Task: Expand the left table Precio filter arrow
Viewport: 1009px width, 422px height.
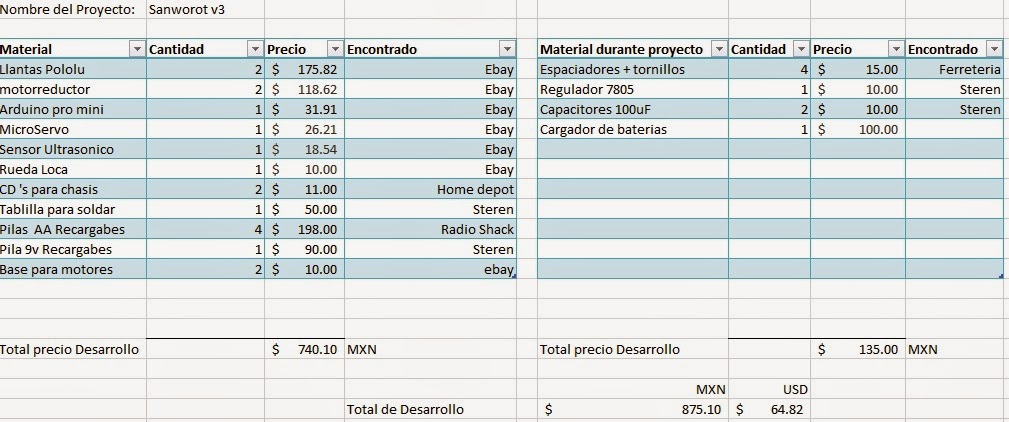Action: 333,49
